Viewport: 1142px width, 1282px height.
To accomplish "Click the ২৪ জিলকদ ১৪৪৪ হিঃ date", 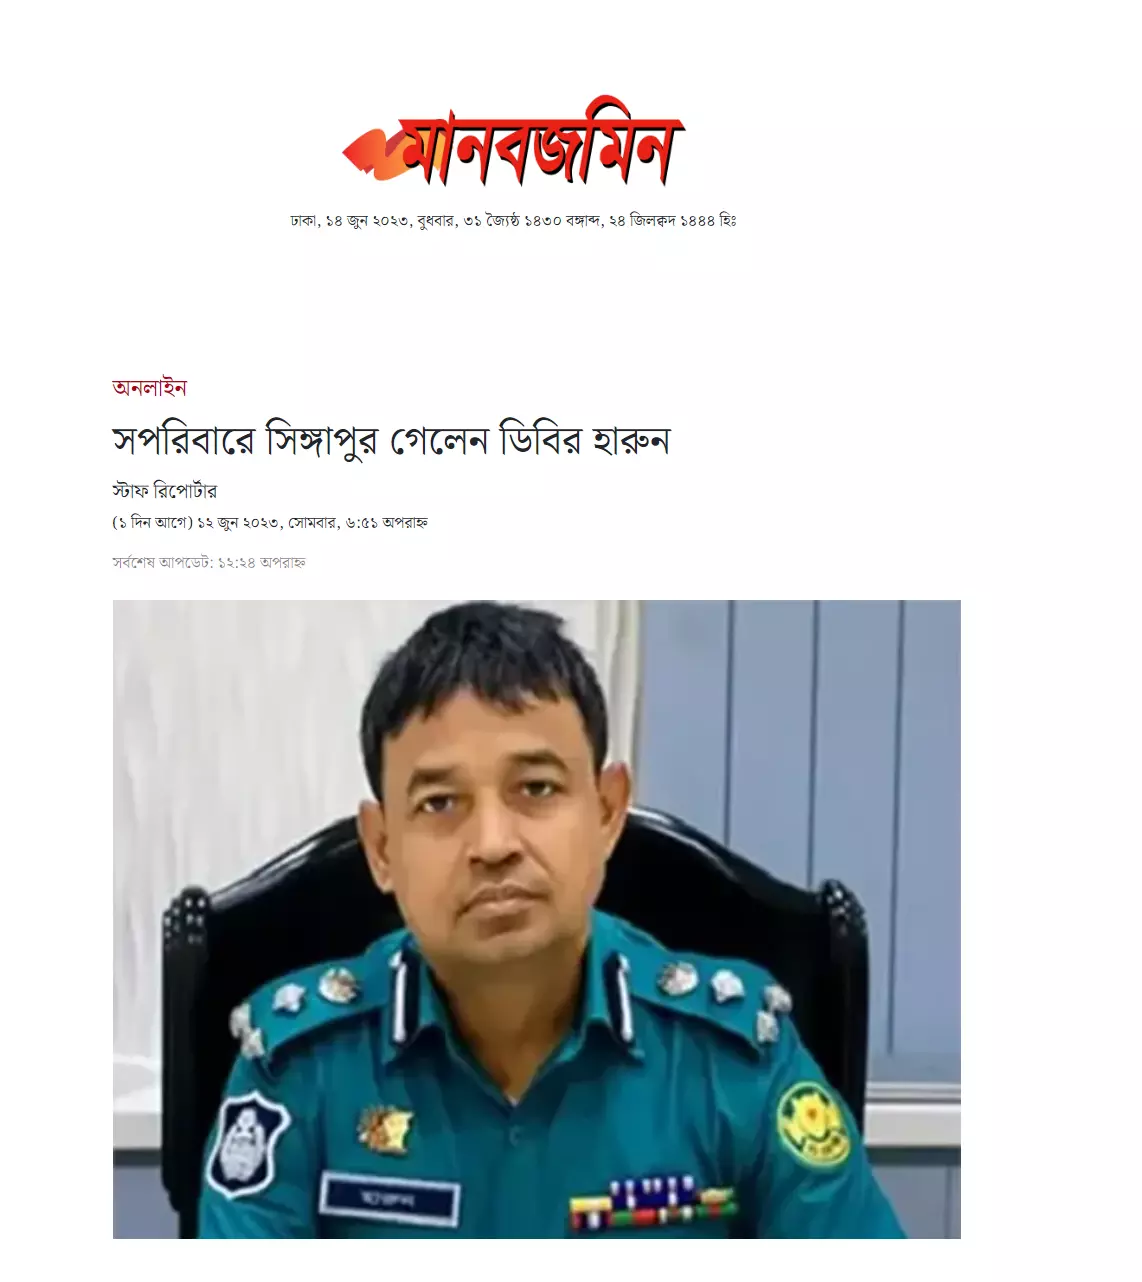I will pyautogui.click(x=672, y=220).
